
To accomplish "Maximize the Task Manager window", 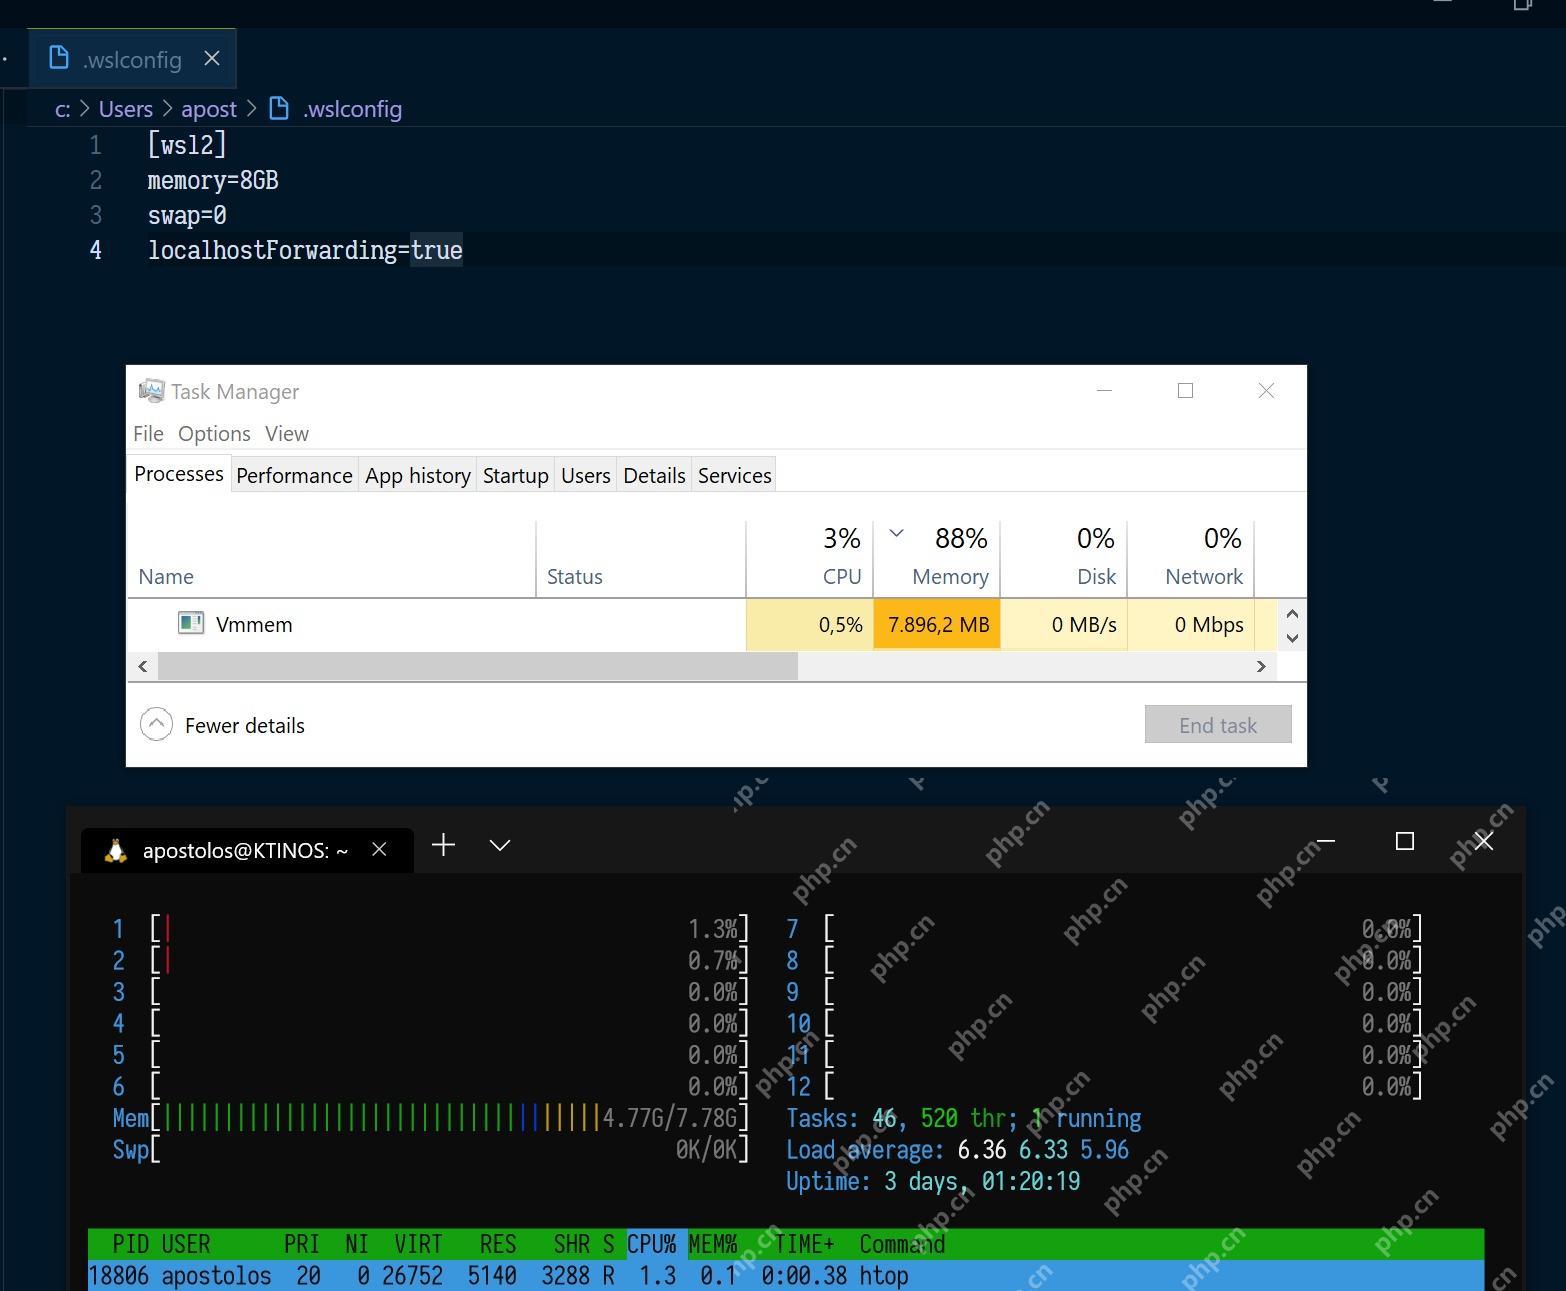I will click(x=1185, y=391).
